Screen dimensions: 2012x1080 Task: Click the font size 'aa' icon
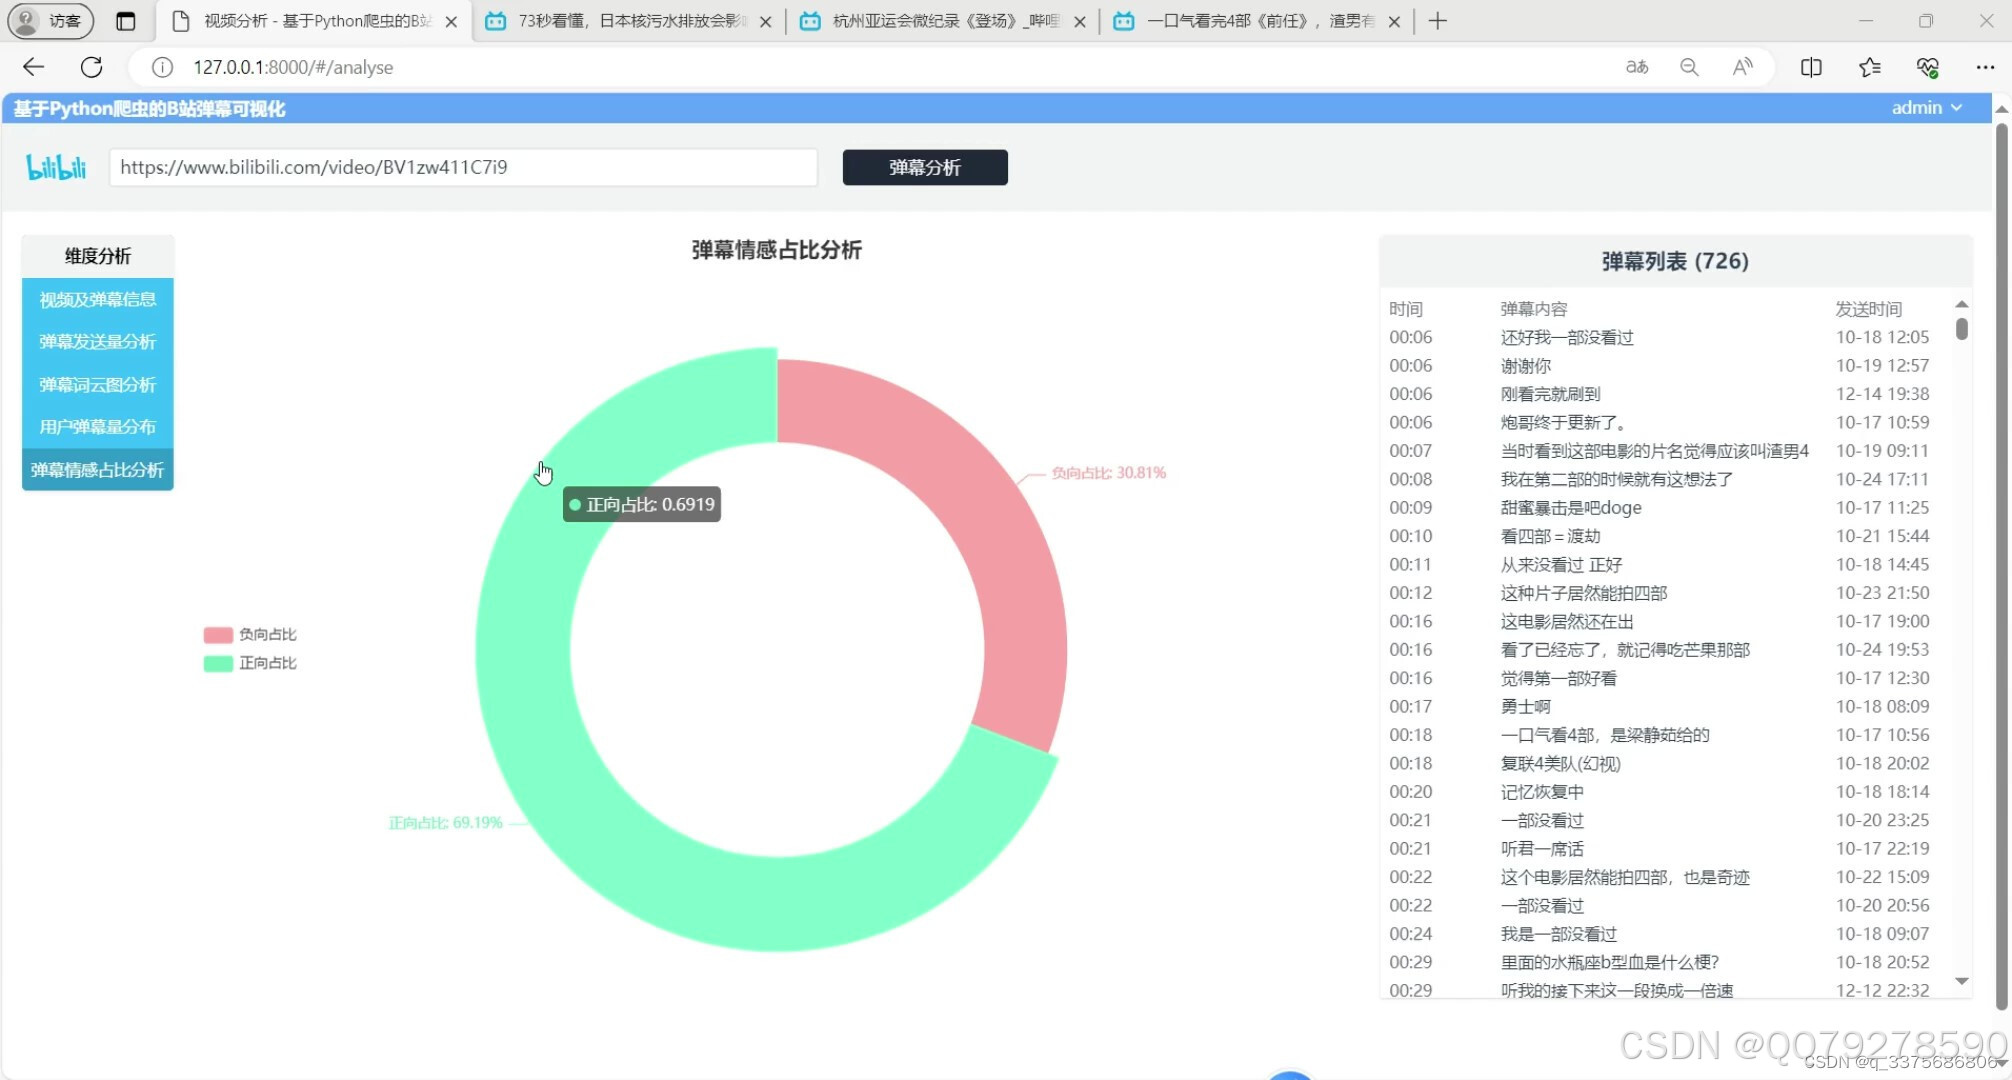1637,67
